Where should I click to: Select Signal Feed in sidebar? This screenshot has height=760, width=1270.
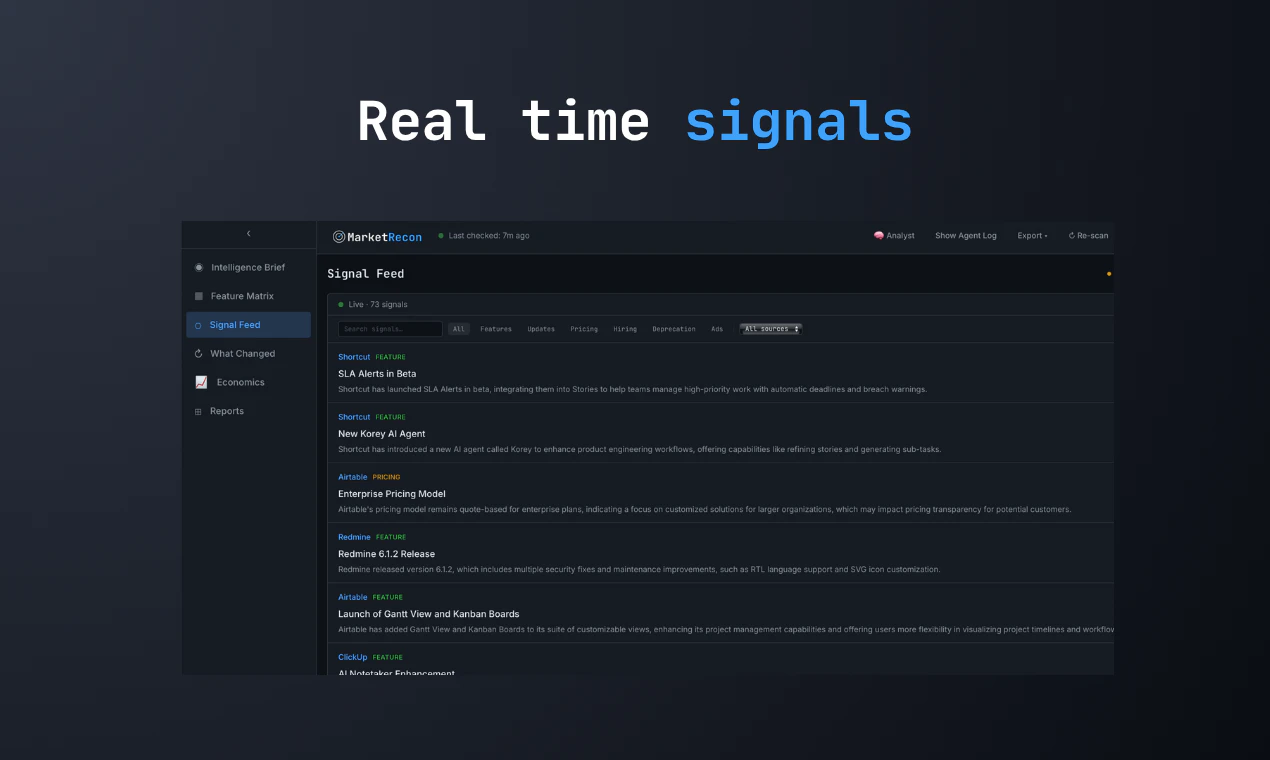tap(248, 325)
